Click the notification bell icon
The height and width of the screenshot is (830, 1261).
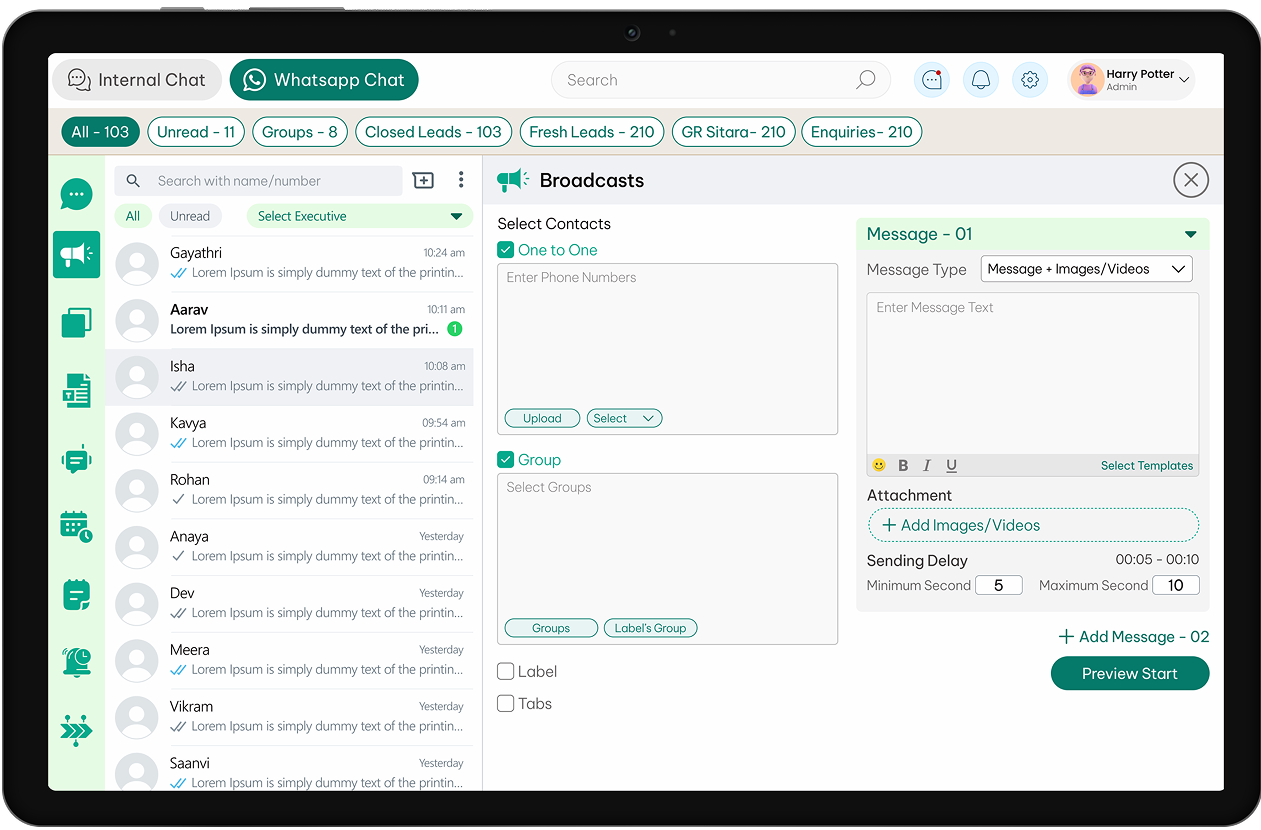[x=981, y=80]
